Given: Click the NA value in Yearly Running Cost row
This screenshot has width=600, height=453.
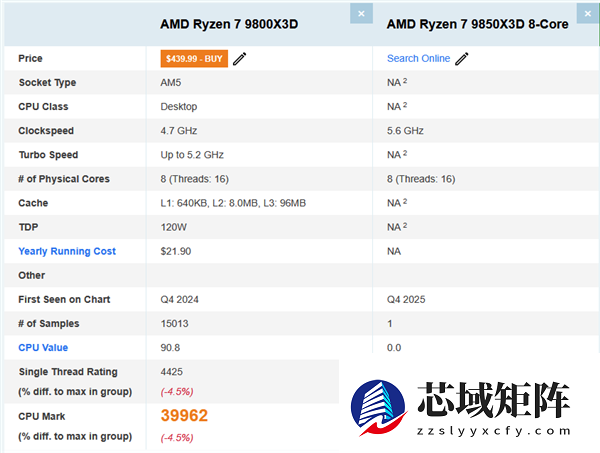Looking at the screenshot, I should (x=394, y=251).
